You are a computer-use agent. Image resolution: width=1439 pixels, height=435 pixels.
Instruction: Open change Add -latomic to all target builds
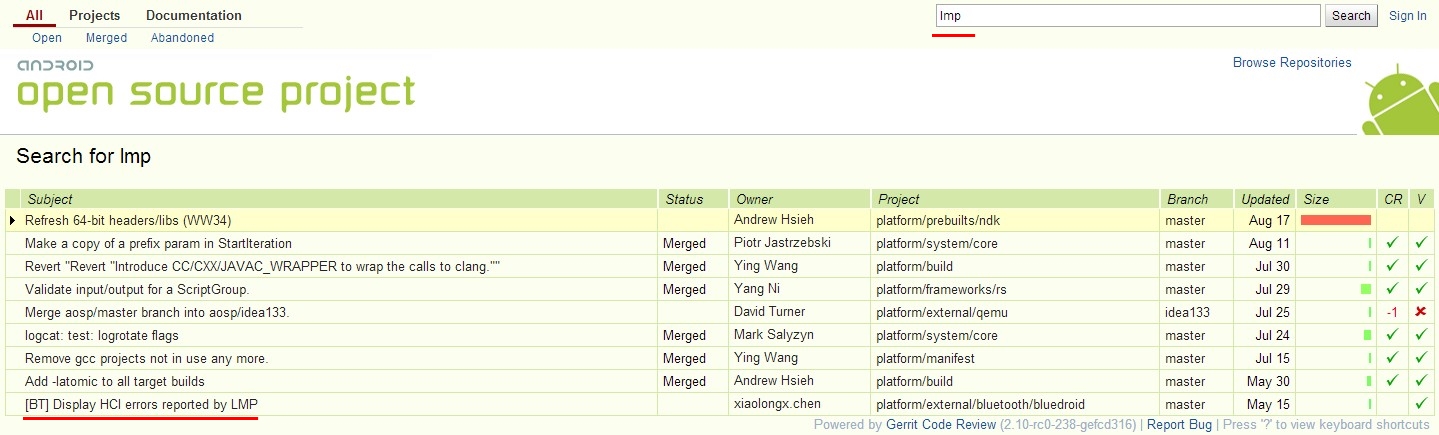tap(115, 381)
